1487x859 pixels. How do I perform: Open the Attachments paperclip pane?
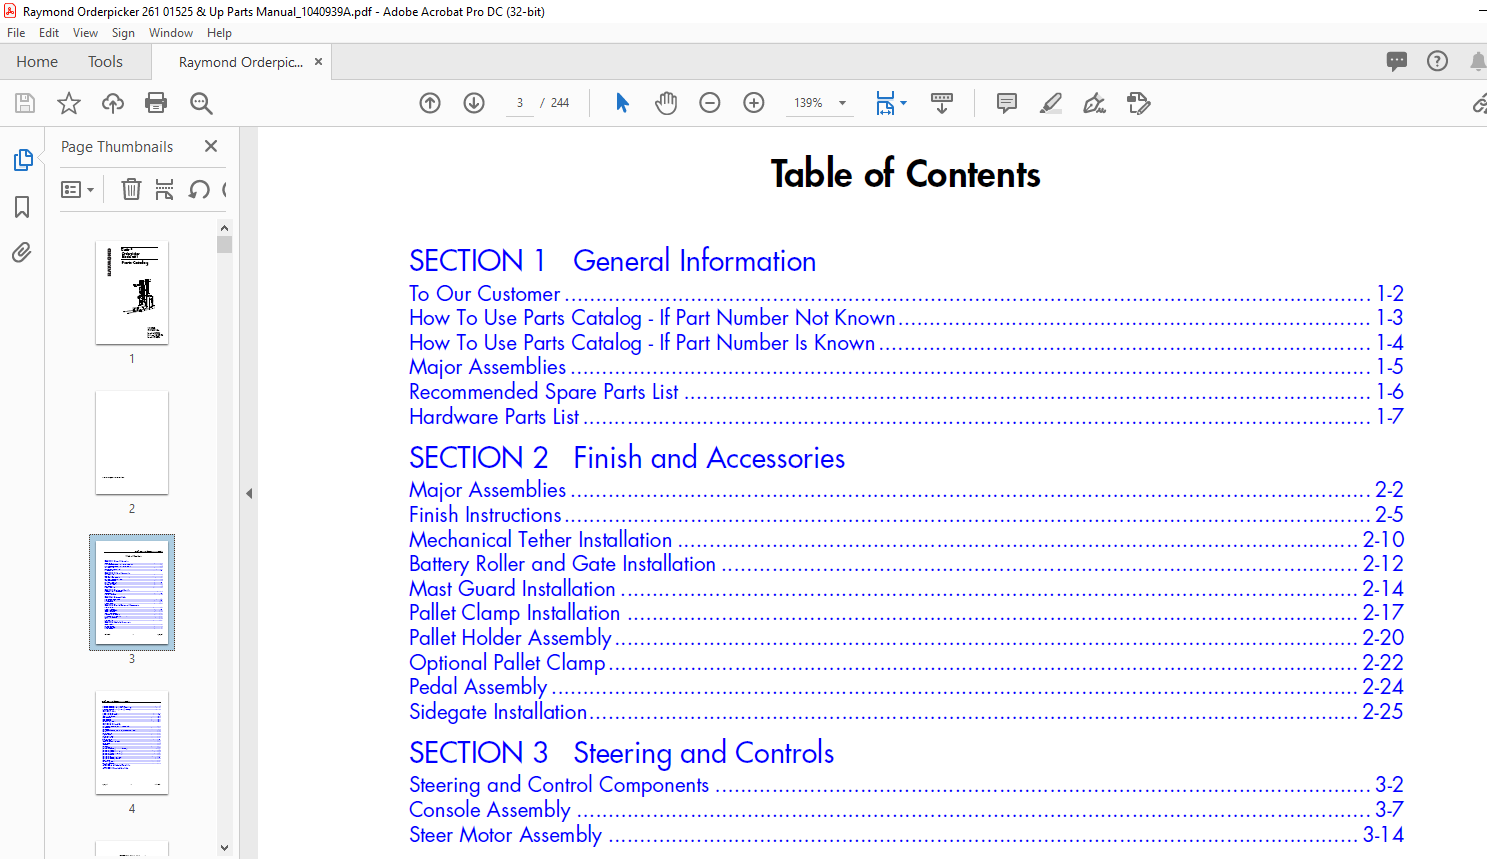coord(22,252)
